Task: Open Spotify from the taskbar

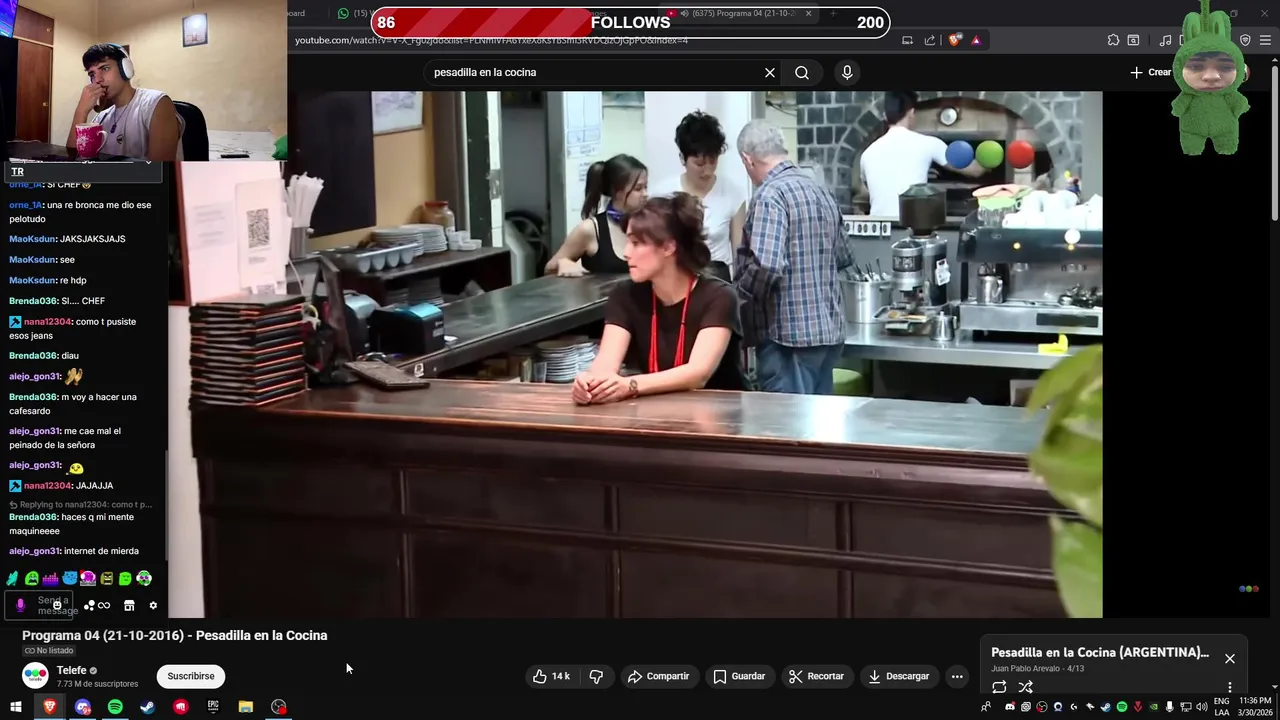Action: click(x=115, y=707)
